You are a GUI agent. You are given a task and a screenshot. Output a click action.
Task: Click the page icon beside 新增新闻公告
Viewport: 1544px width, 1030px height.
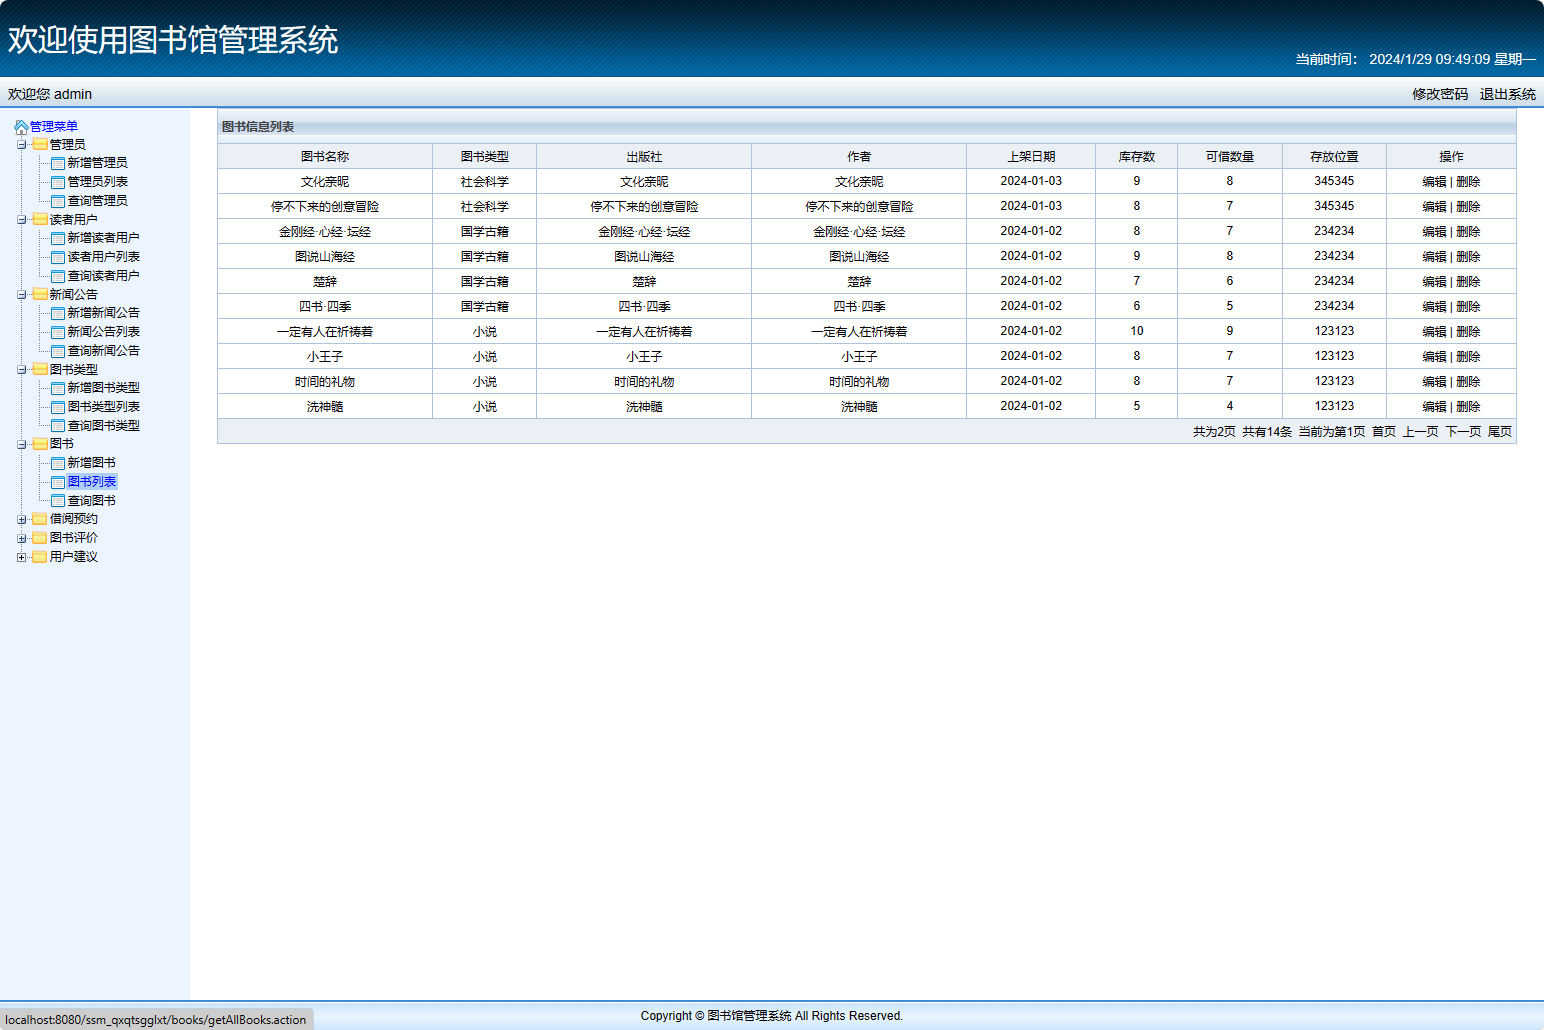[58, 313]
